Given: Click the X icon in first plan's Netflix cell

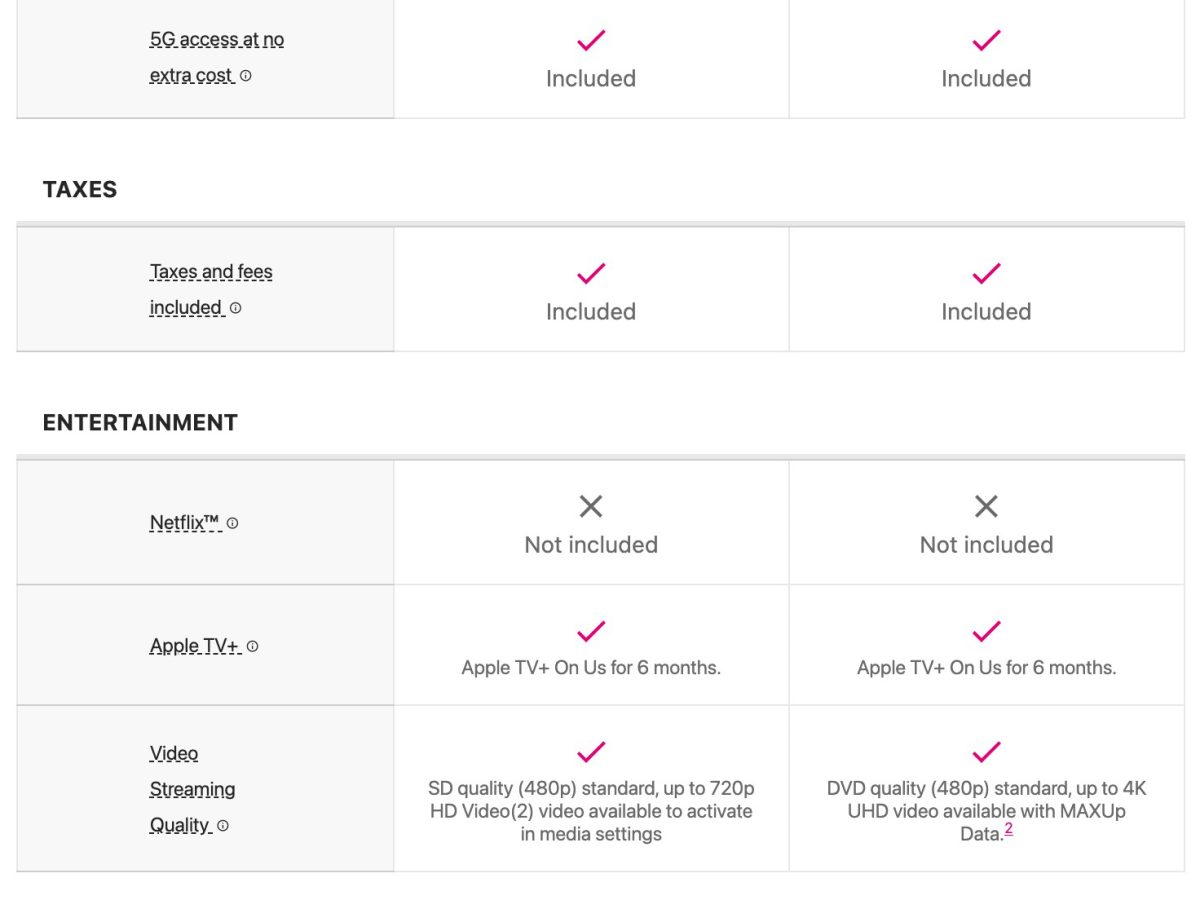Looking at the screenshot, I should [591, 507].
